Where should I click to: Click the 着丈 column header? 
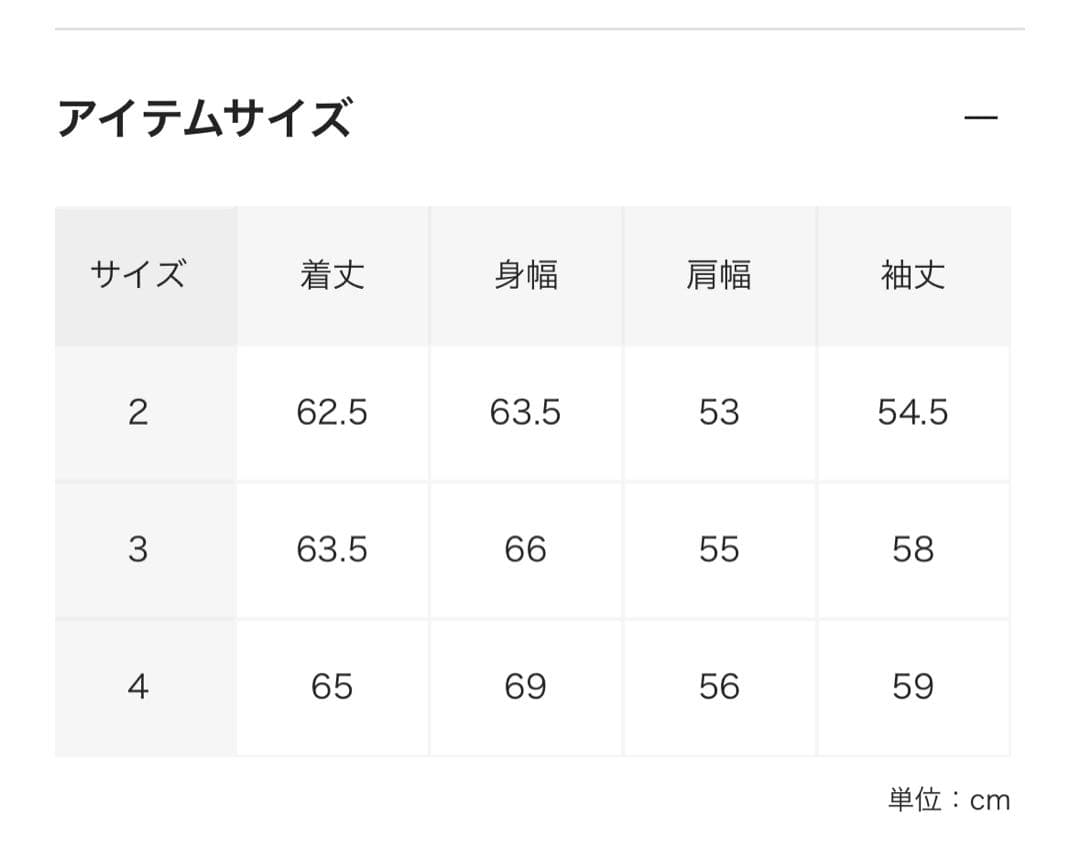(332, 275)
